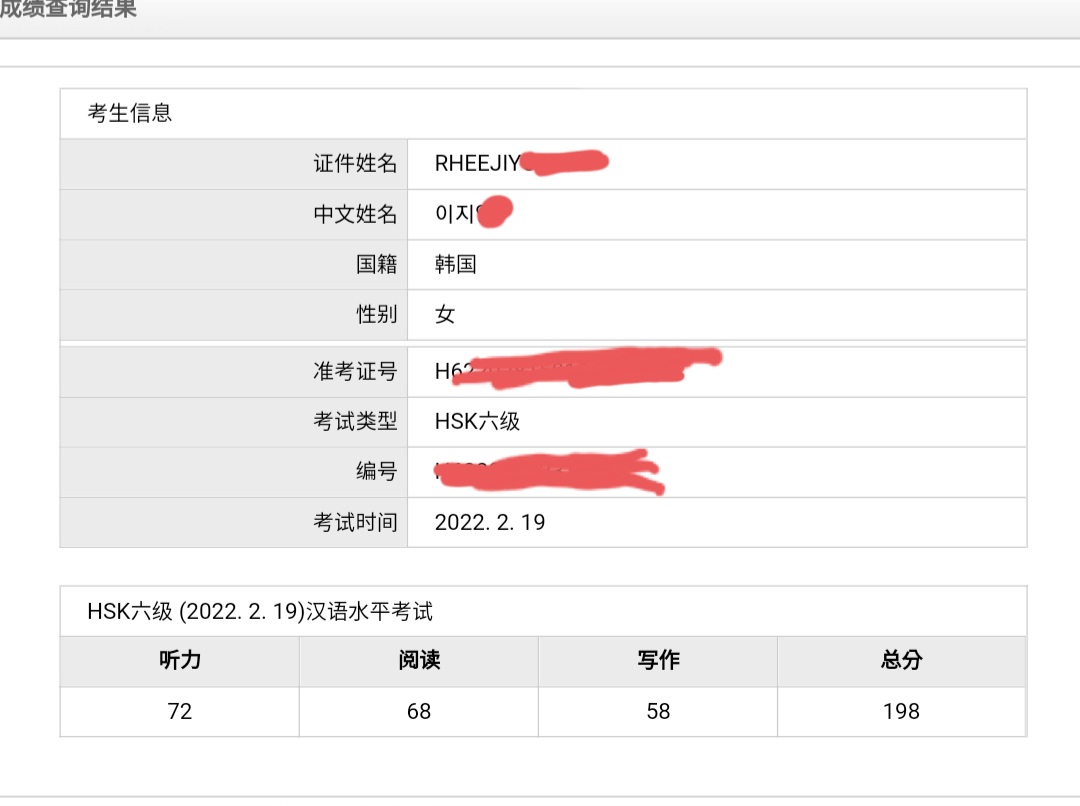Click the HSK六级 (2022. 2. 19)汉语水平考试 heading
Viewport: 1080px width, 806px height.
tap(260, 612)
